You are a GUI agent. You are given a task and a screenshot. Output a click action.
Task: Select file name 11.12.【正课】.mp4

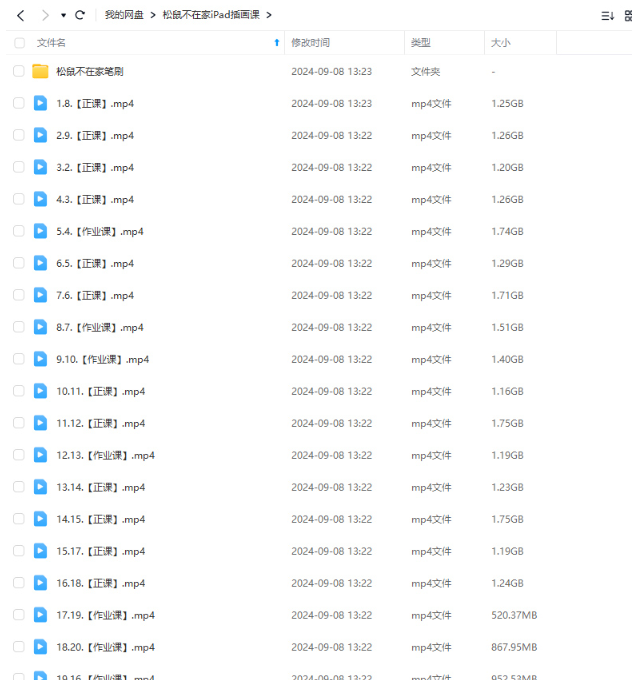101,423
